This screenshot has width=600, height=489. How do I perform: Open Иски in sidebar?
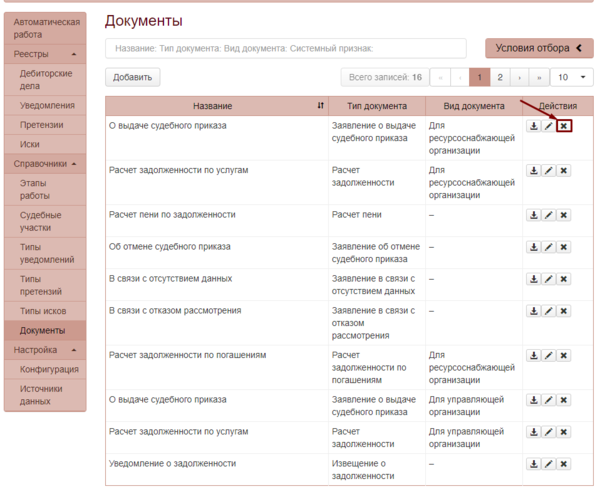coord(45,144)
